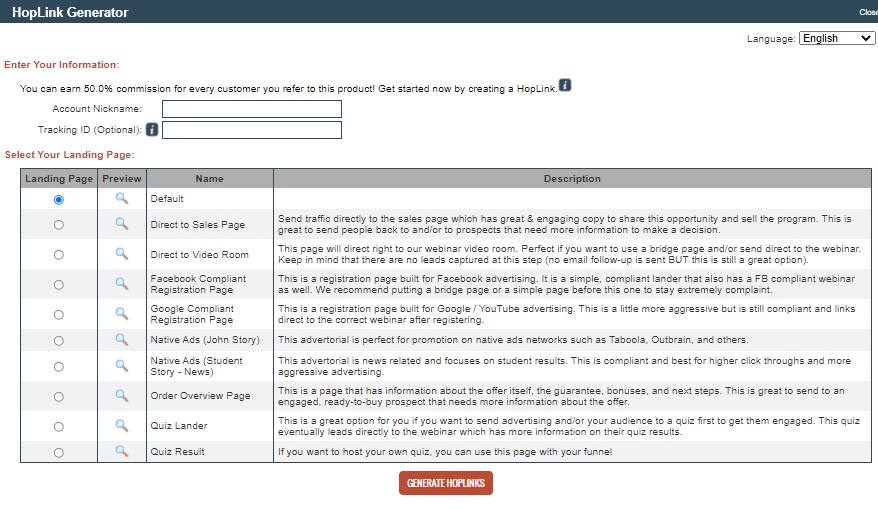Preview Native Ads (John Story) page

click(x=122, y=339)
